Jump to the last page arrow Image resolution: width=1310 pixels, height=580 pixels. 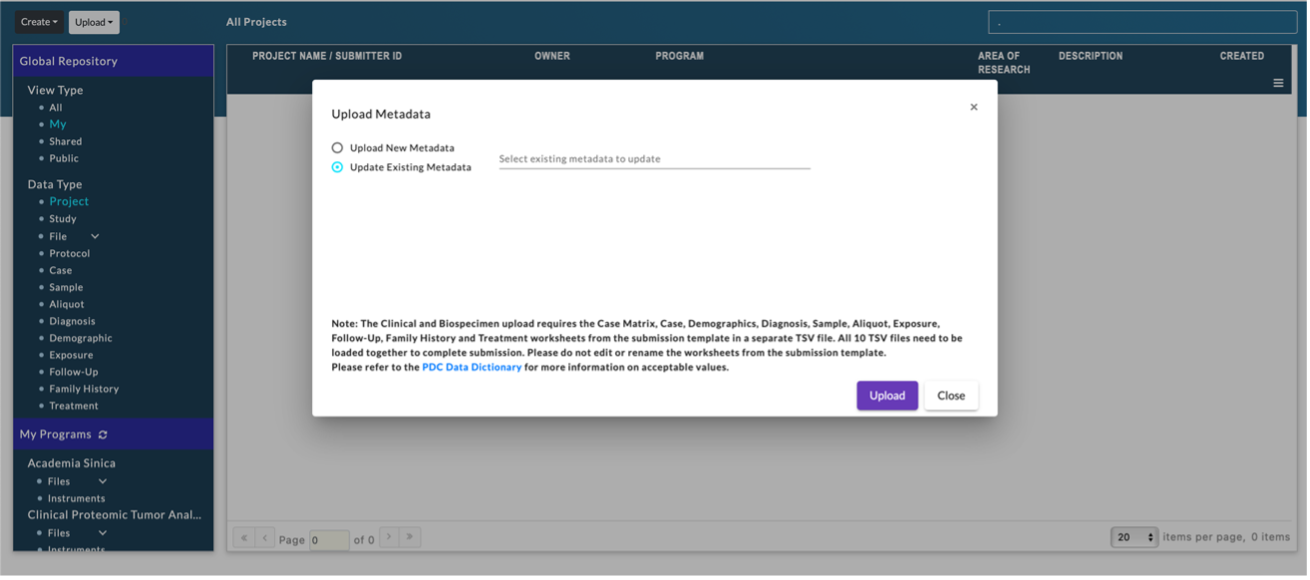(x=410, y=538)
